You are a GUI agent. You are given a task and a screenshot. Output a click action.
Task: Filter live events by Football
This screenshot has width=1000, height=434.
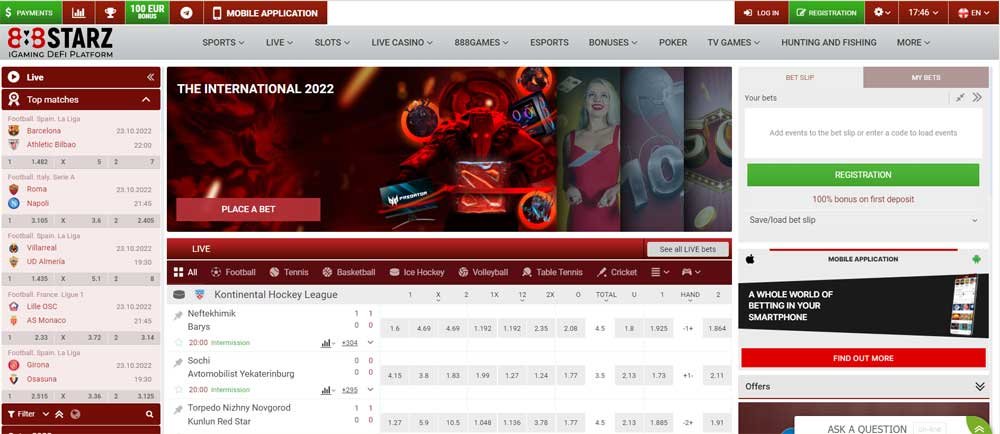click(x=233, y=272)
